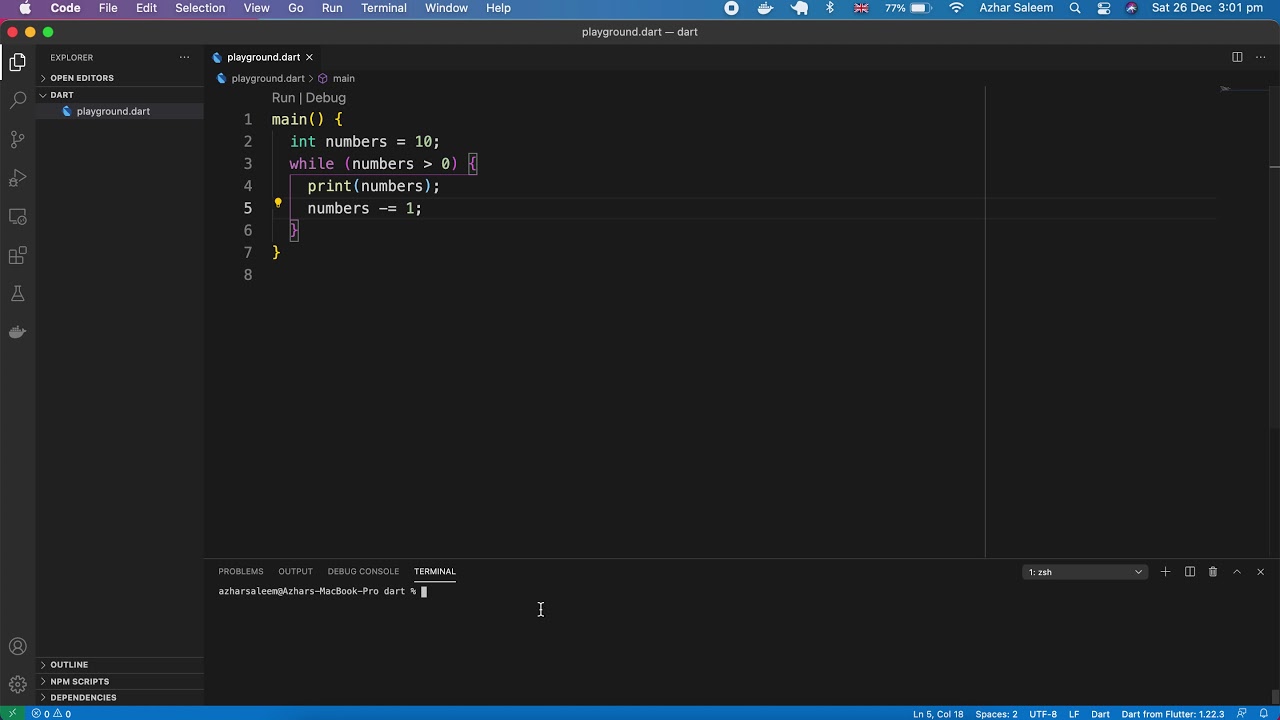The image size is (1280, 720).
Task: Open the Accounts icon in activity bar
Action: [17, 647]
